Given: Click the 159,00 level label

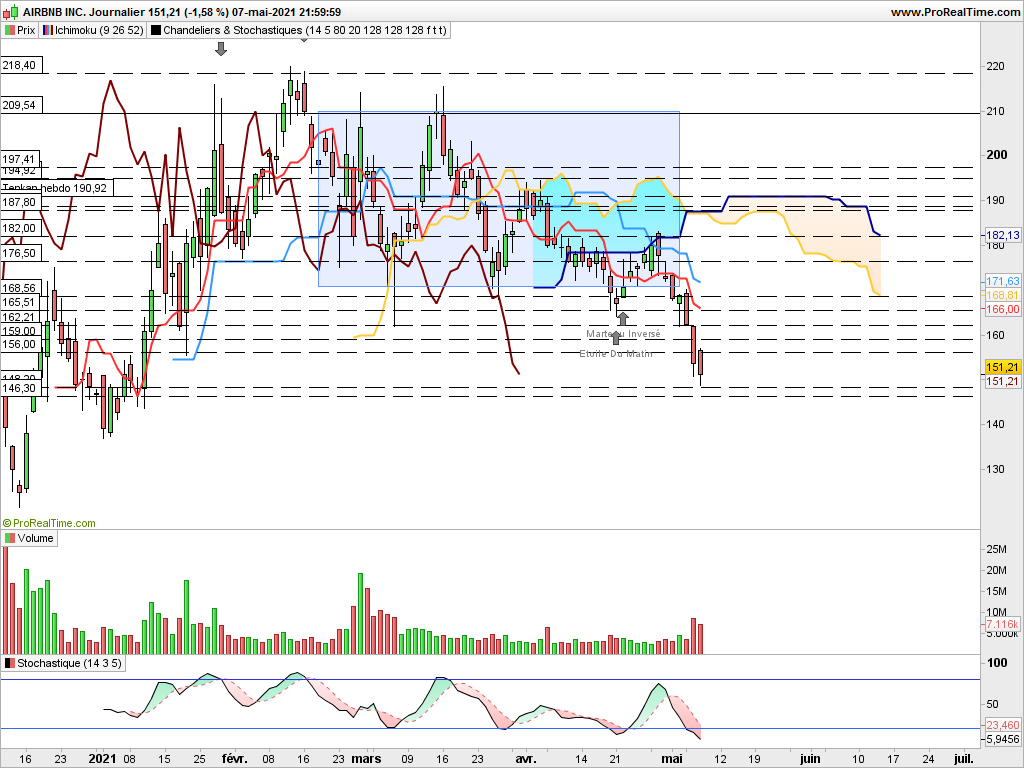Looking at the screenshot, I should [20, 331].
